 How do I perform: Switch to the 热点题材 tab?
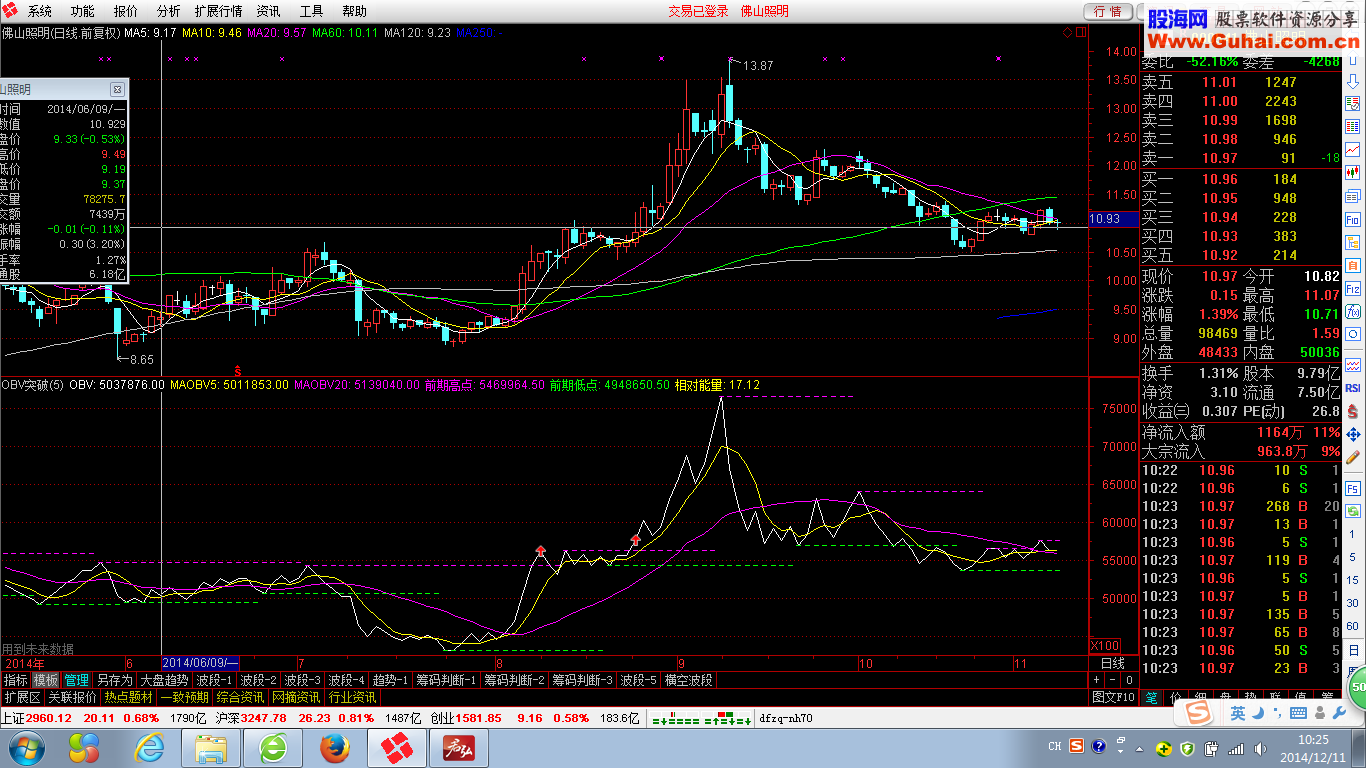tap(129, 697)
